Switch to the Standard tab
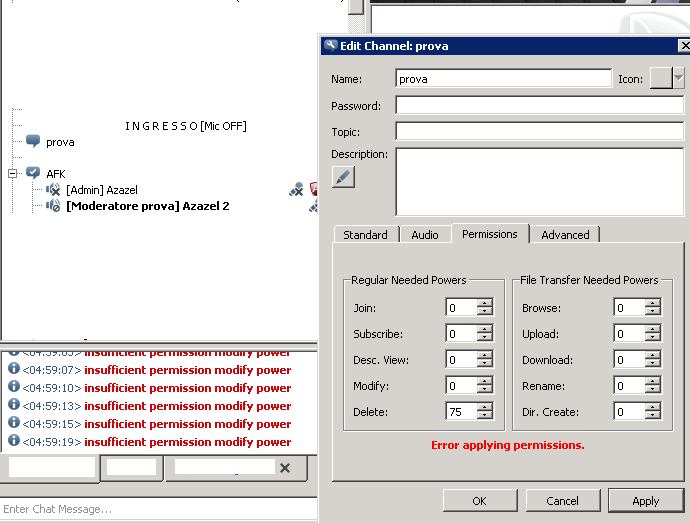 point(365,235)
